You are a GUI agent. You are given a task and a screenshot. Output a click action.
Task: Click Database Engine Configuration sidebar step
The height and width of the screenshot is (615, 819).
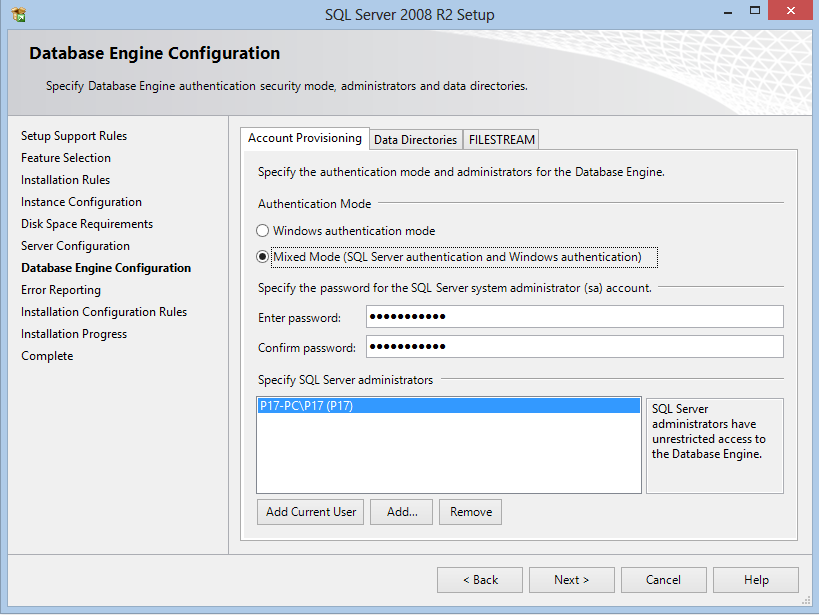106,268
